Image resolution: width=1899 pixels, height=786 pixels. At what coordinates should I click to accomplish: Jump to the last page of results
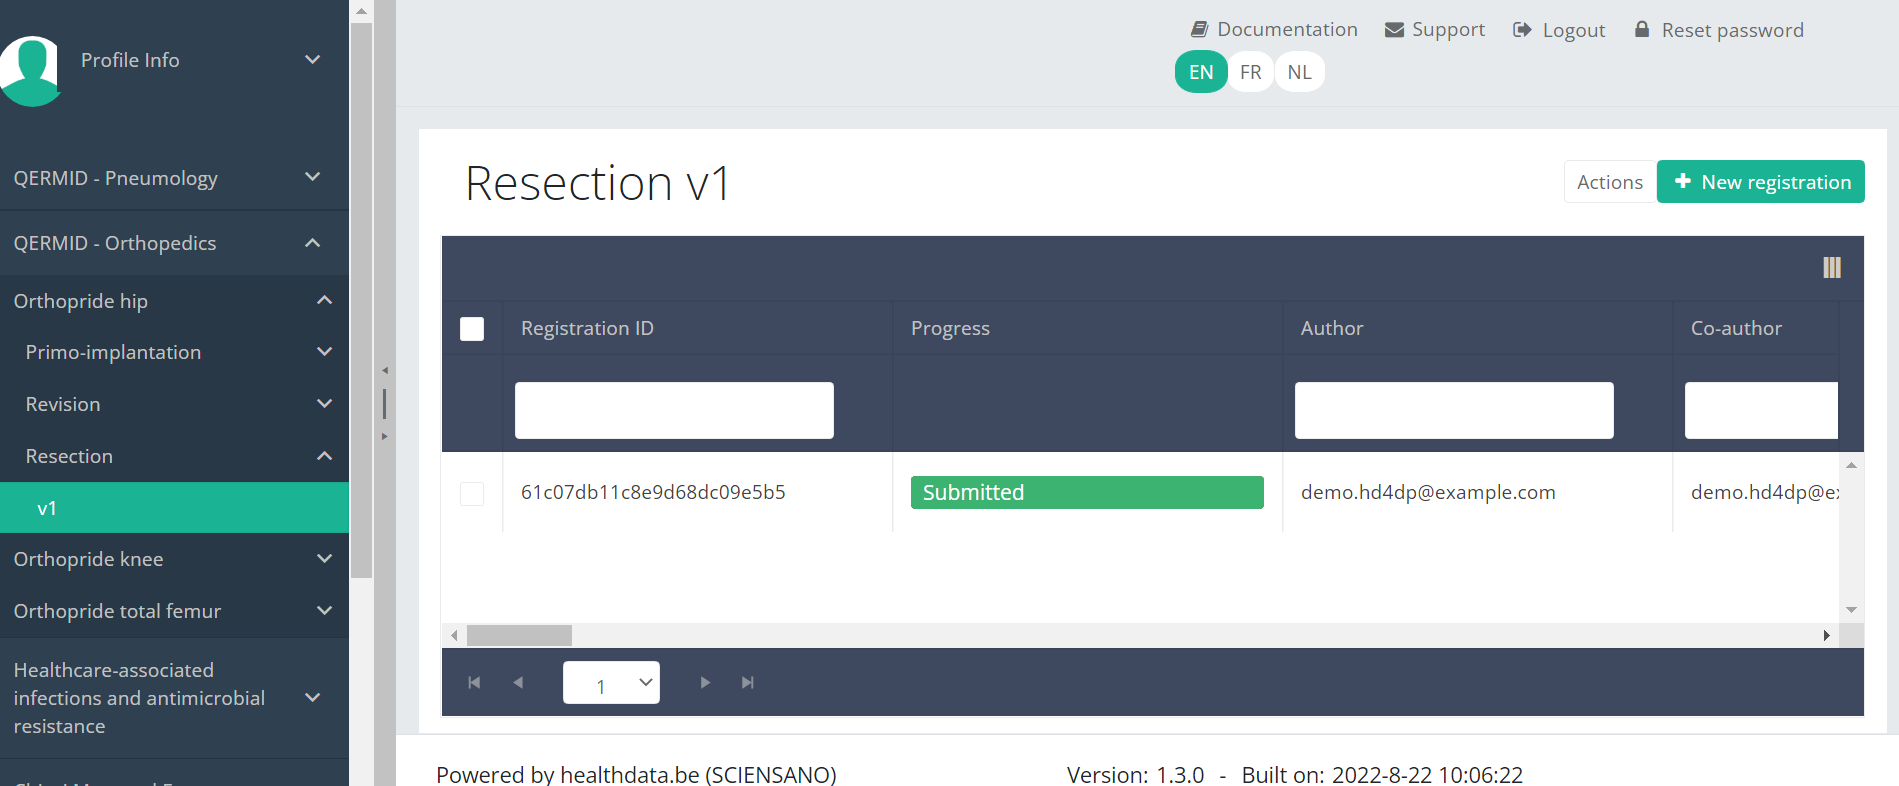point(748,683)
